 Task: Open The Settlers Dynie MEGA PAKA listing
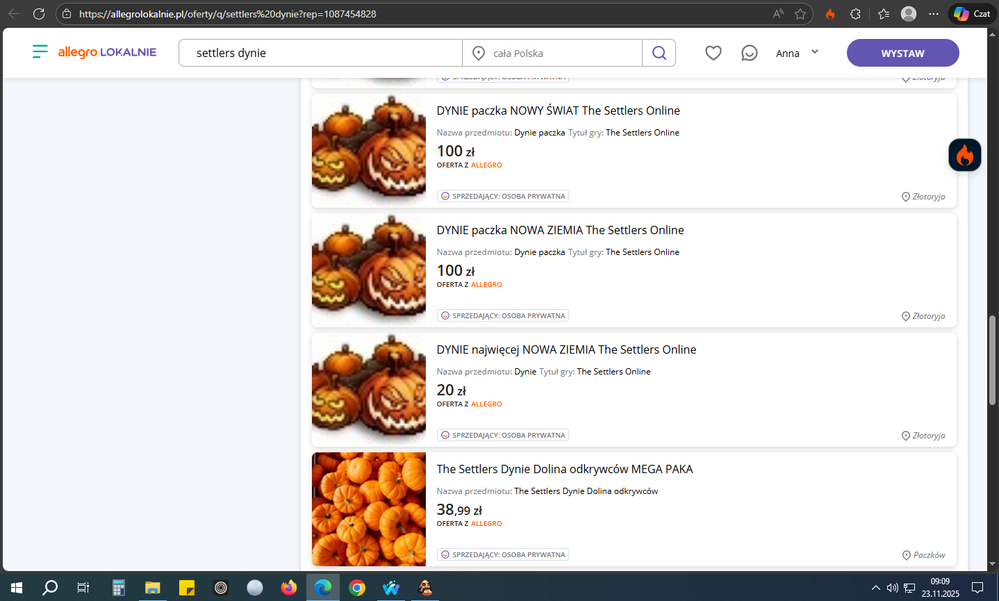pos(564,469)
